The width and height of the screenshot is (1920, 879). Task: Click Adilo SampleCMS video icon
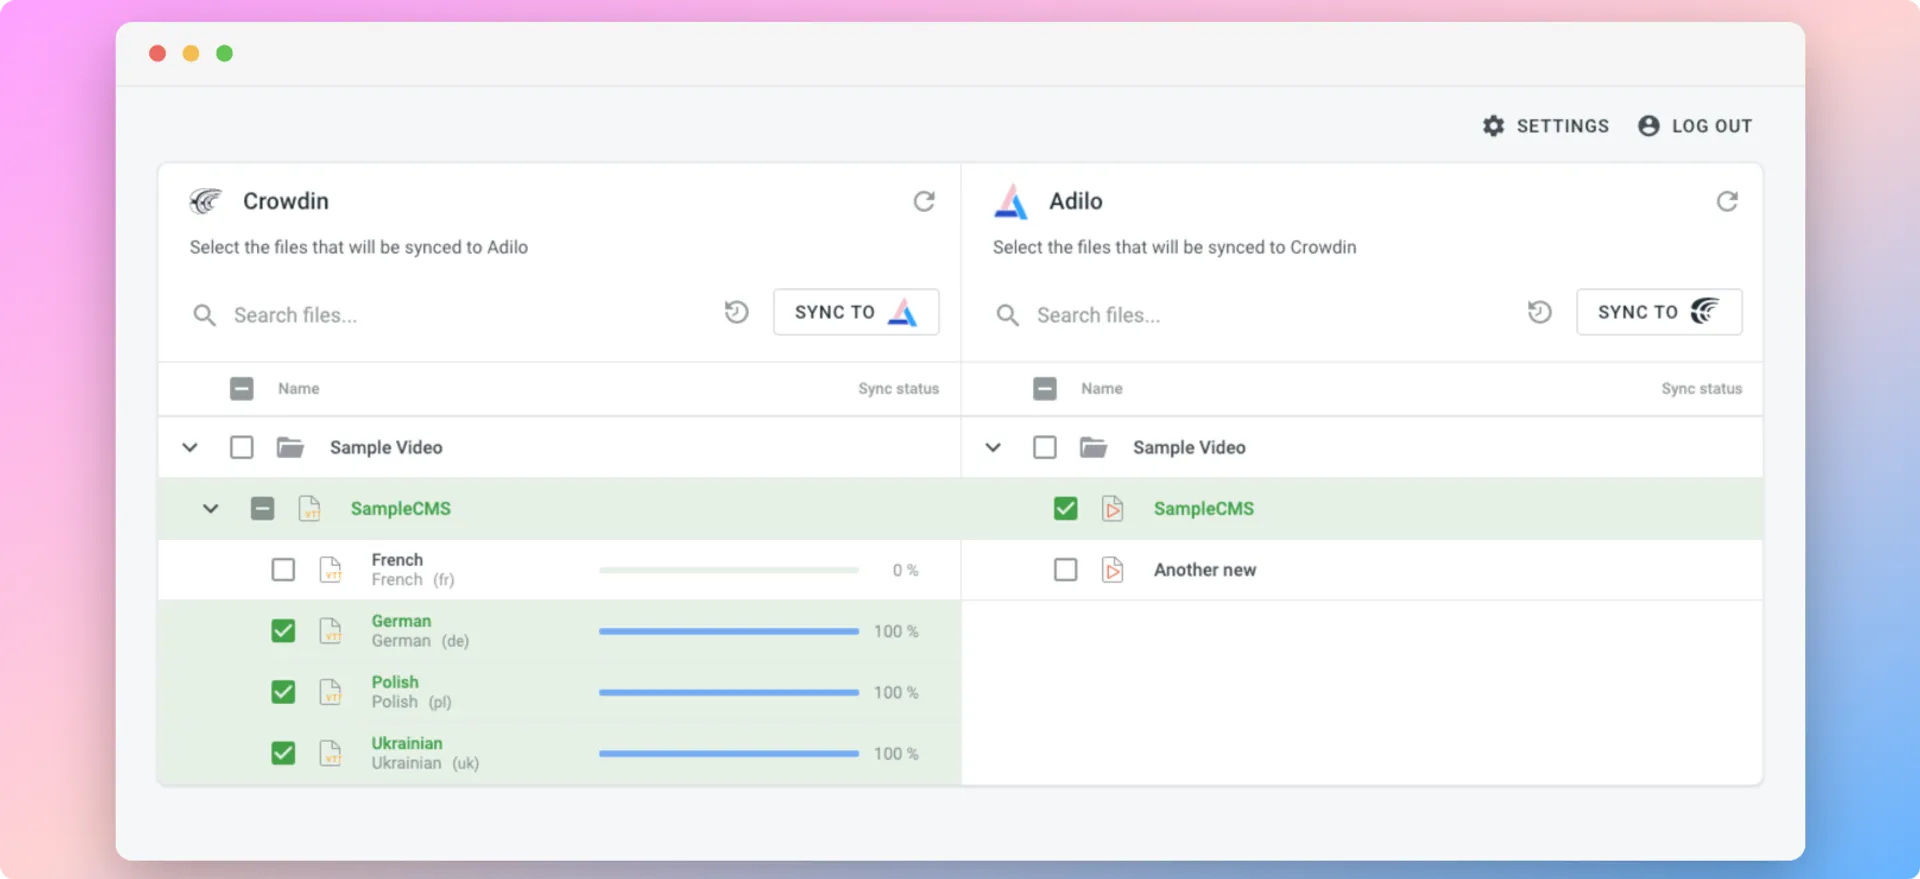(x=1113, y=509)
